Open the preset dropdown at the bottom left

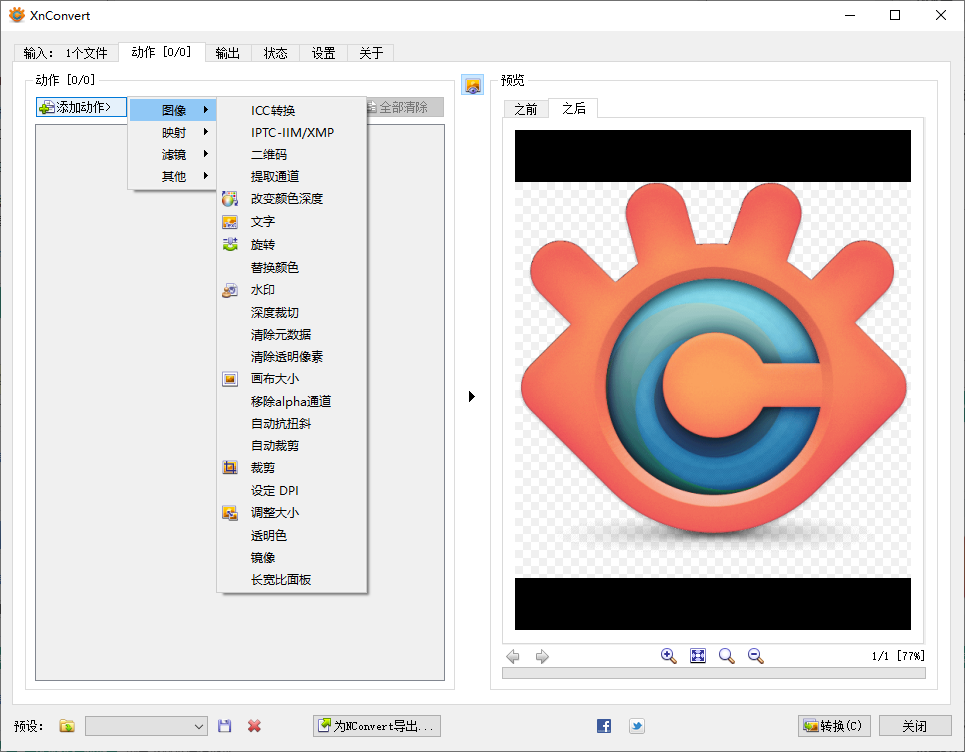click(x=146, y=726)
